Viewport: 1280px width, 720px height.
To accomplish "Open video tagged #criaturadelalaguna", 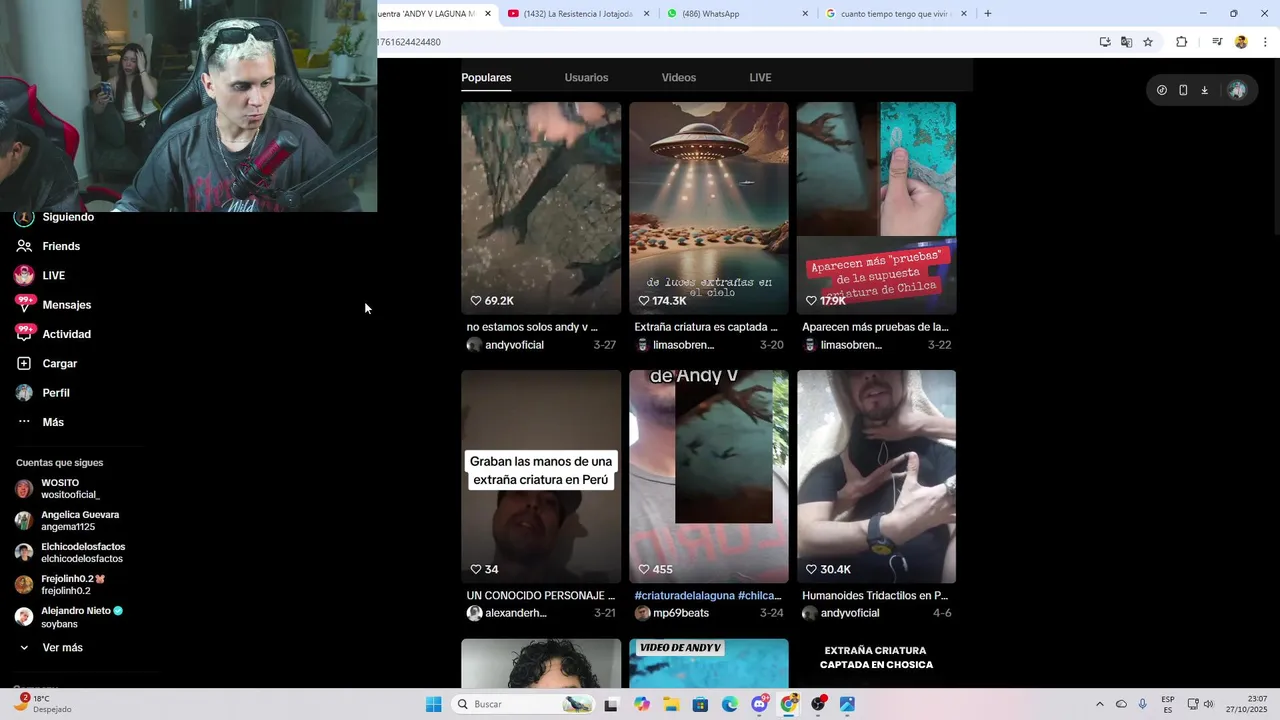I will tap(709, 477).
